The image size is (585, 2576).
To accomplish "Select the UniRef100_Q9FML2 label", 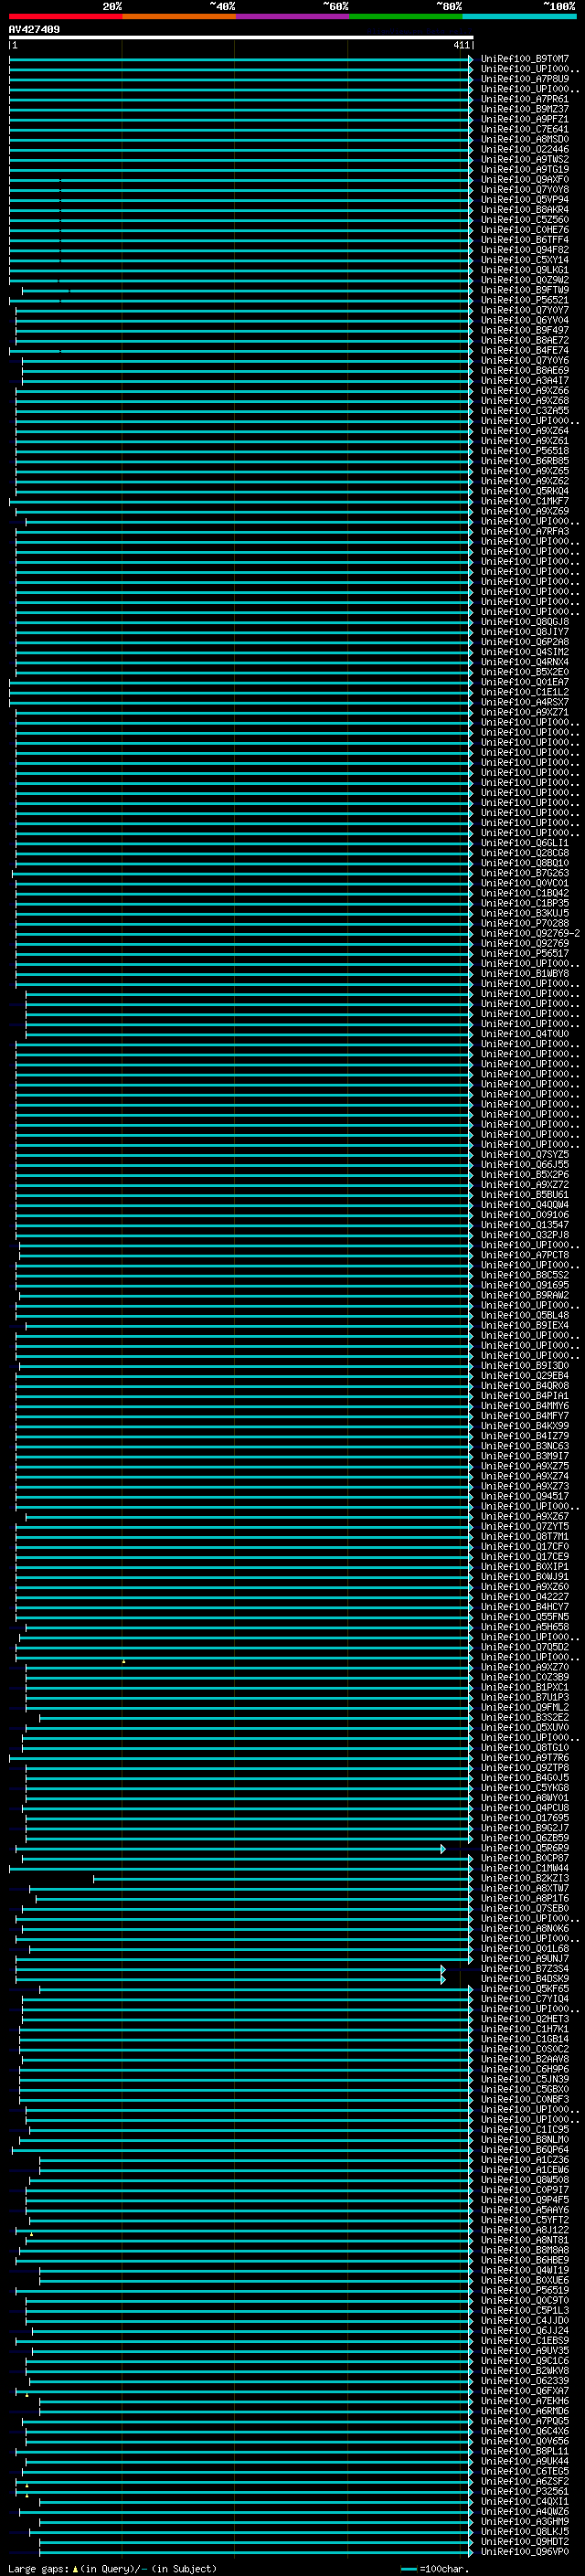I will click(x=525, y=1707).
